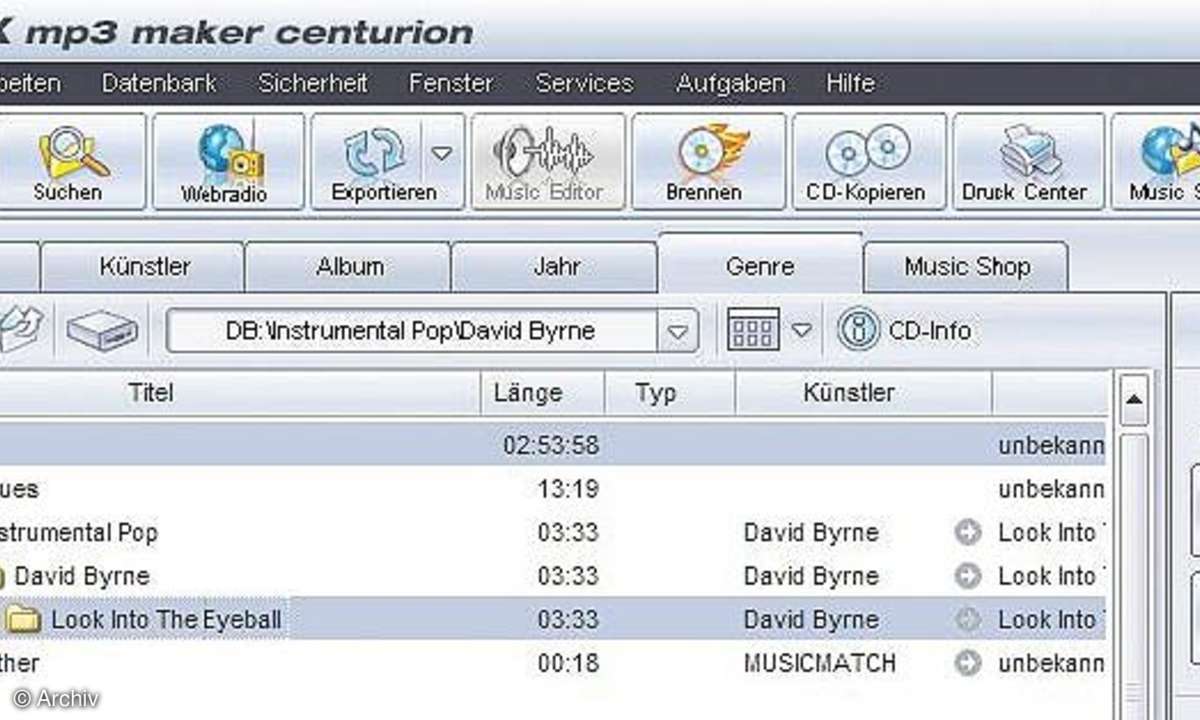Open the Sicherheit menu
Screen dimensions: 1200x720
click(313, 83)
